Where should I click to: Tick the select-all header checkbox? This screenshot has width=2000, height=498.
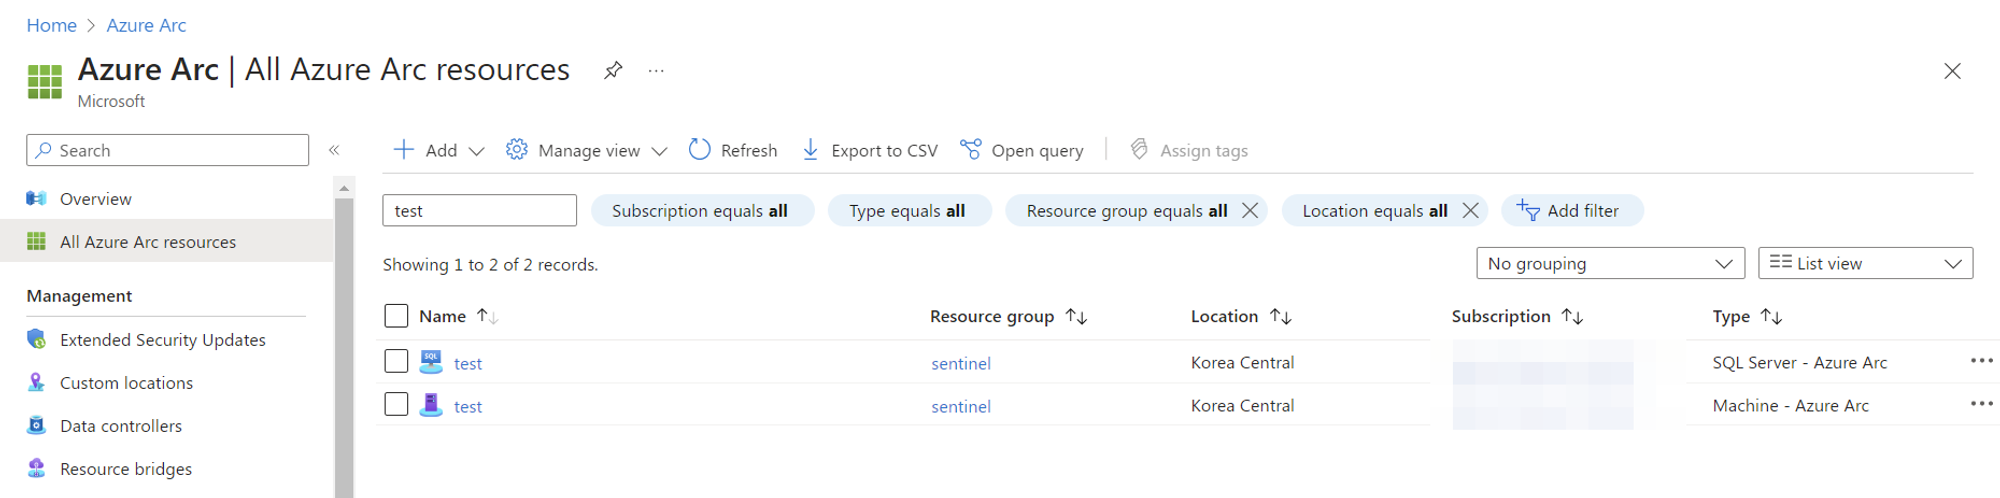[x=396, y=316]
